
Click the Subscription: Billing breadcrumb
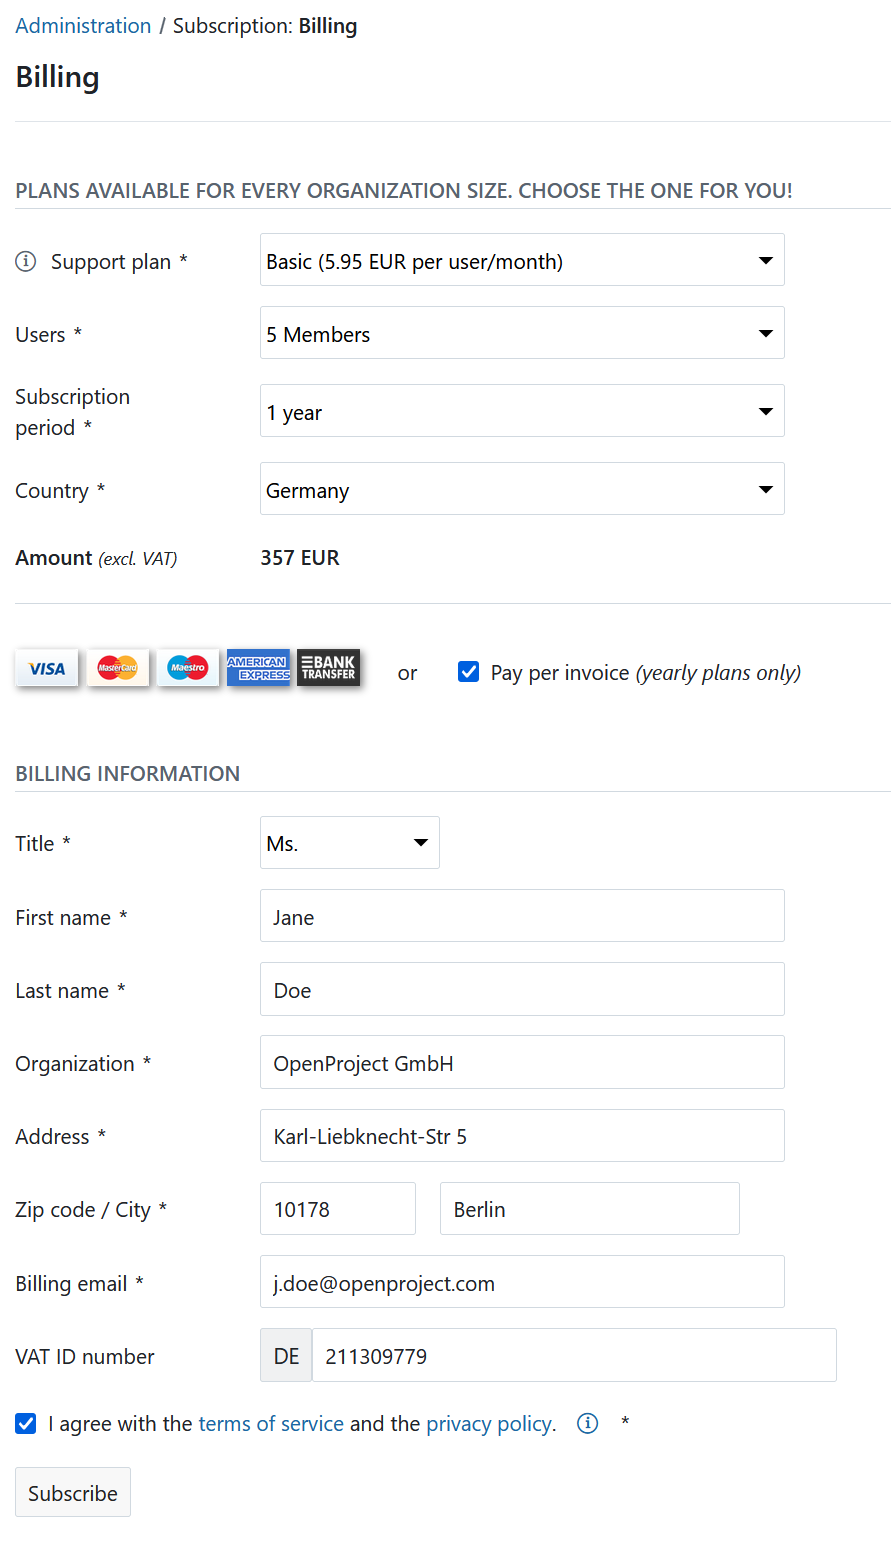point(264,25)
